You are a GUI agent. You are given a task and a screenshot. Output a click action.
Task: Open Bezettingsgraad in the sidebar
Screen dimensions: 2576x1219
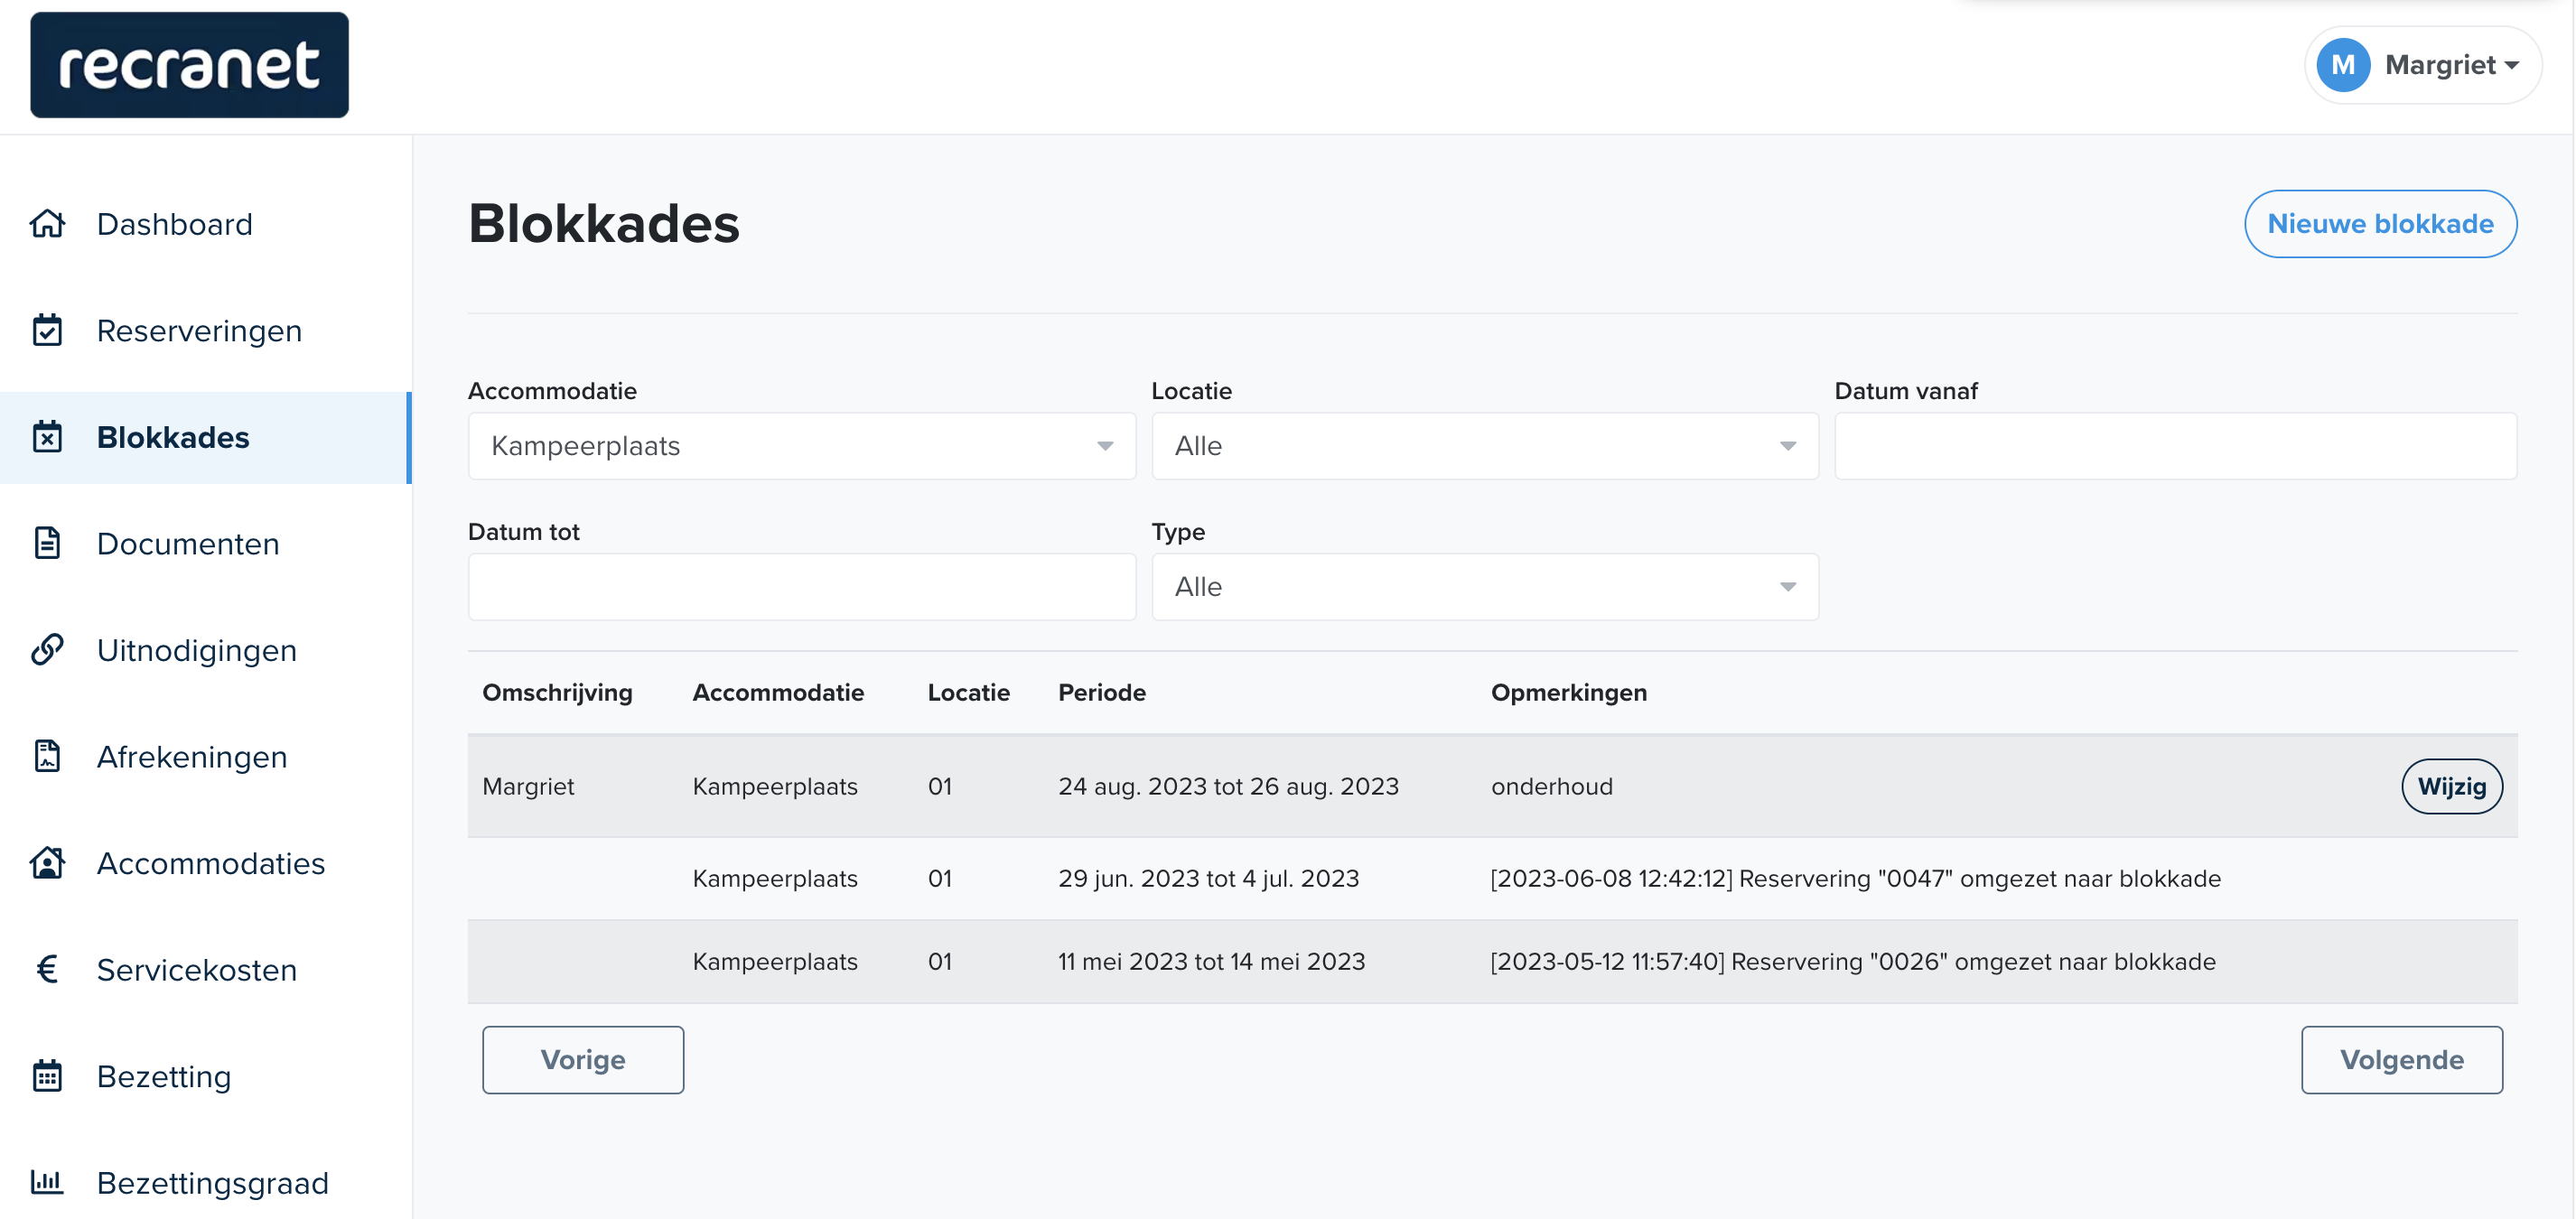tap(206, 1183)
